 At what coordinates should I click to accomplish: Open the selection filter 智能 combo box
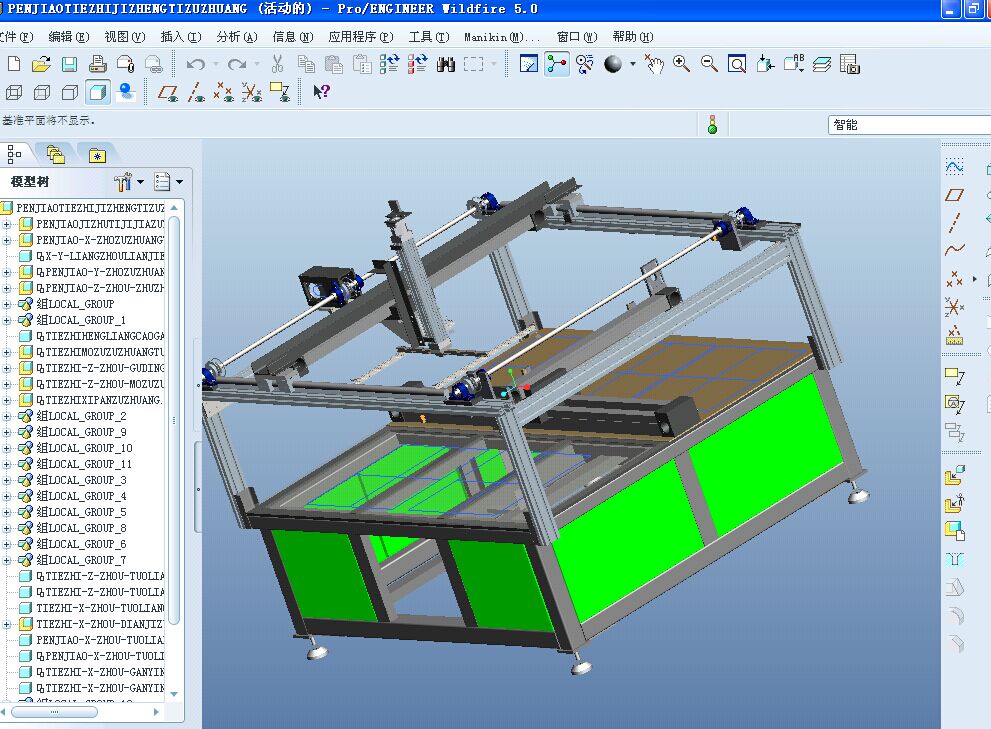coord(909,125)
